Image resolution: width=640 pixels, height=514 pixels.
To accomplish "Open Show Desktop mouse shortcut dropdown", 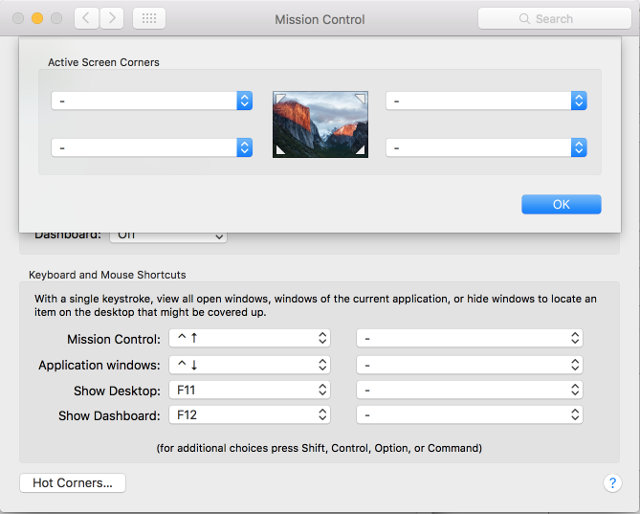I will point(470,390).
